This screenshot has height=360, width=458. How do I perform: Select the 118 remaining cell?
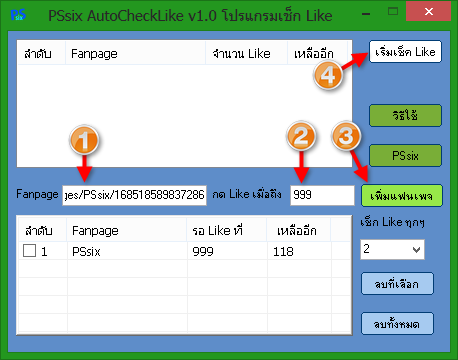(299, 251)
